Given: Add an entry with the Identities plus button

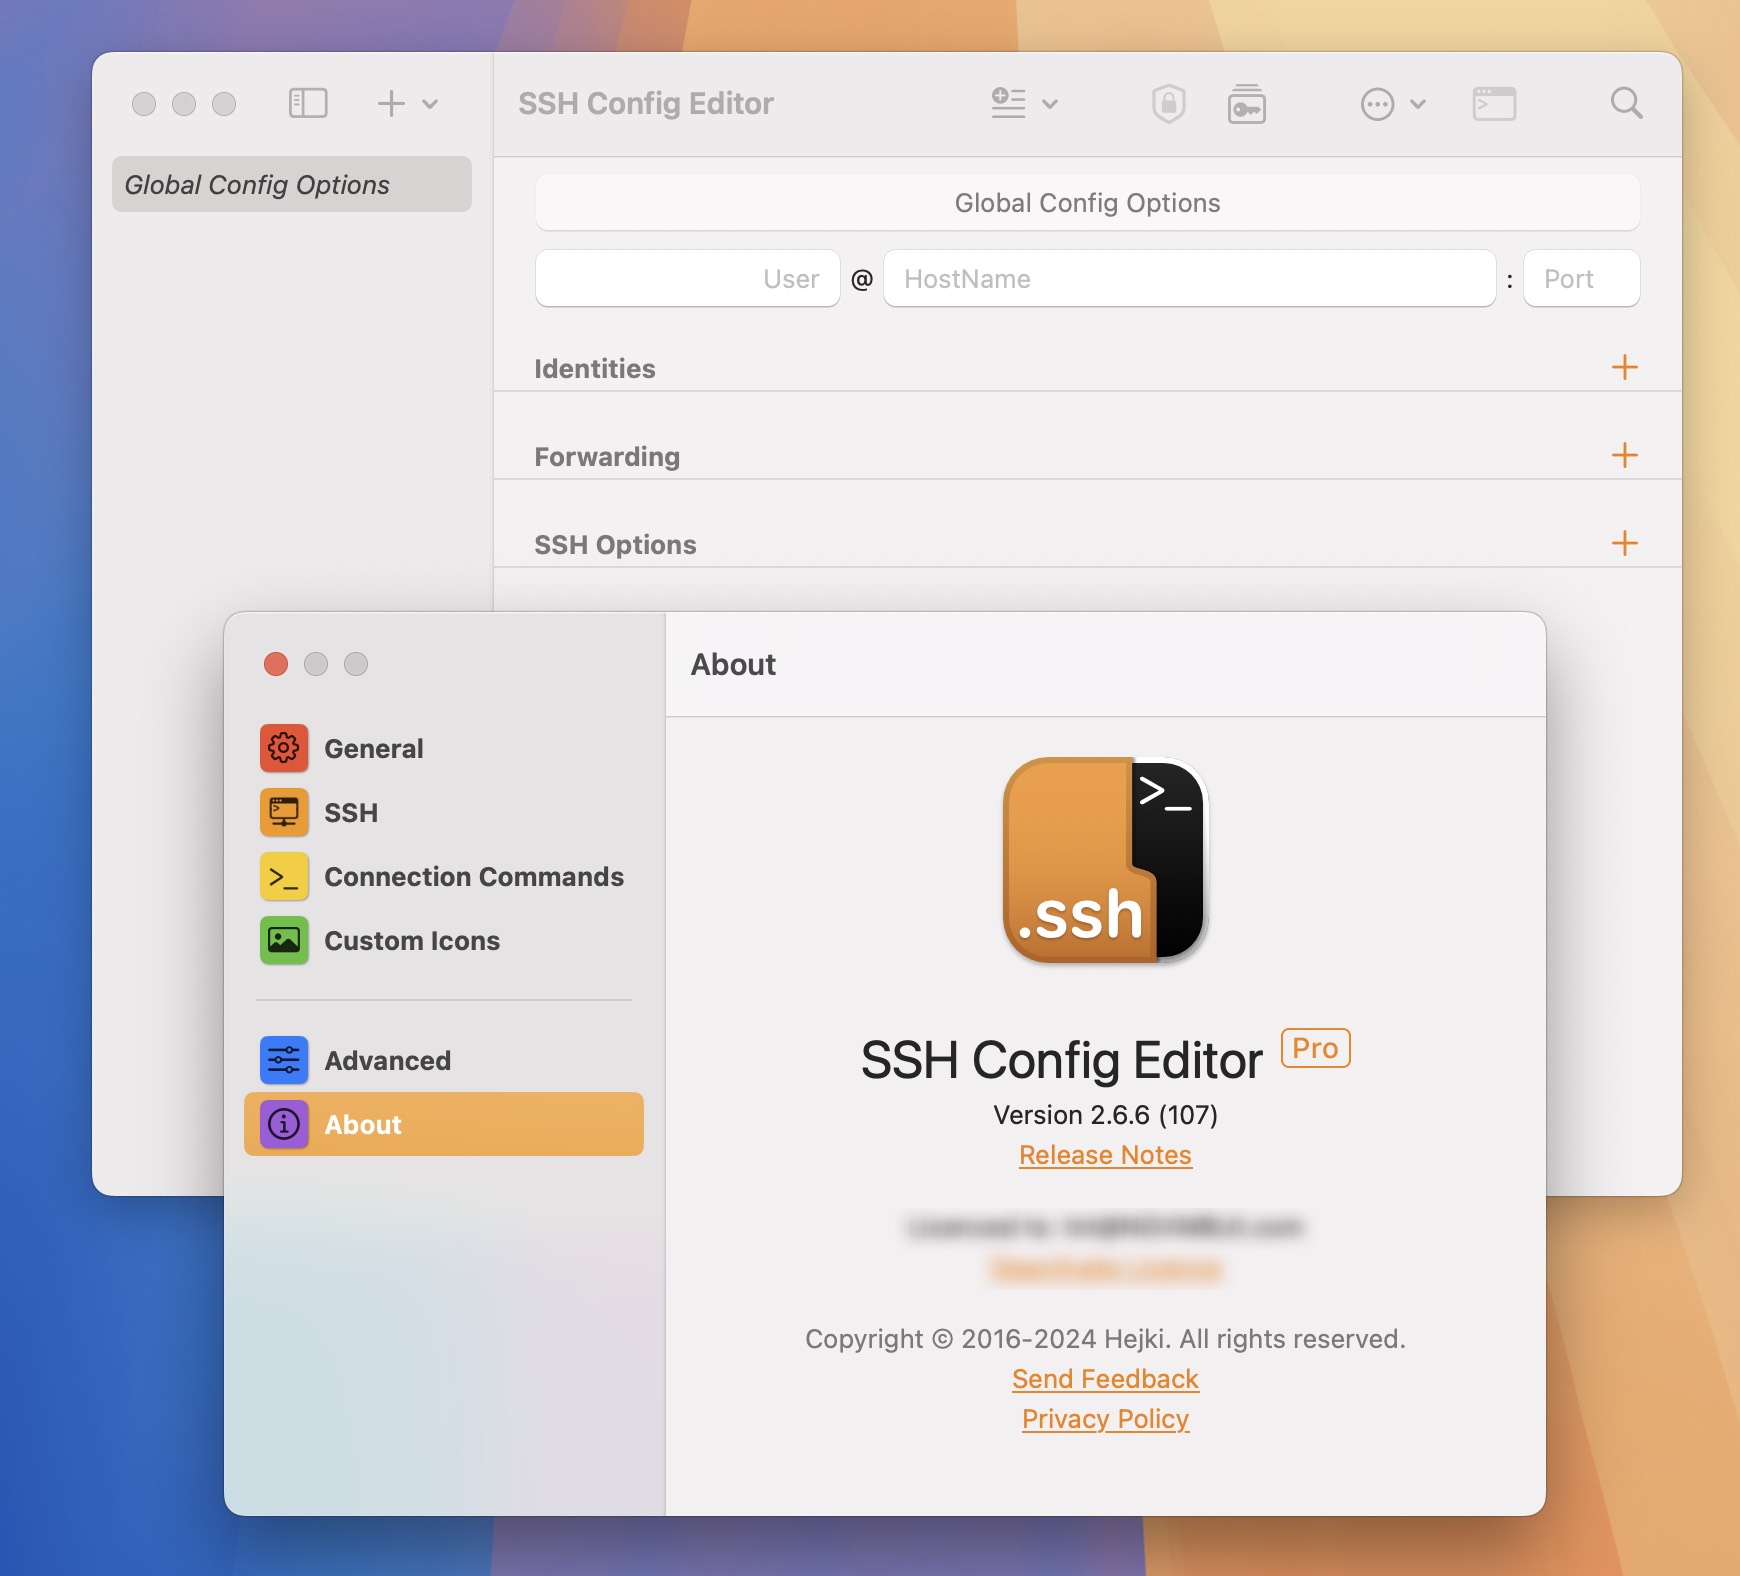Looking at the screenshot, I should click(x=1624, y=367).
